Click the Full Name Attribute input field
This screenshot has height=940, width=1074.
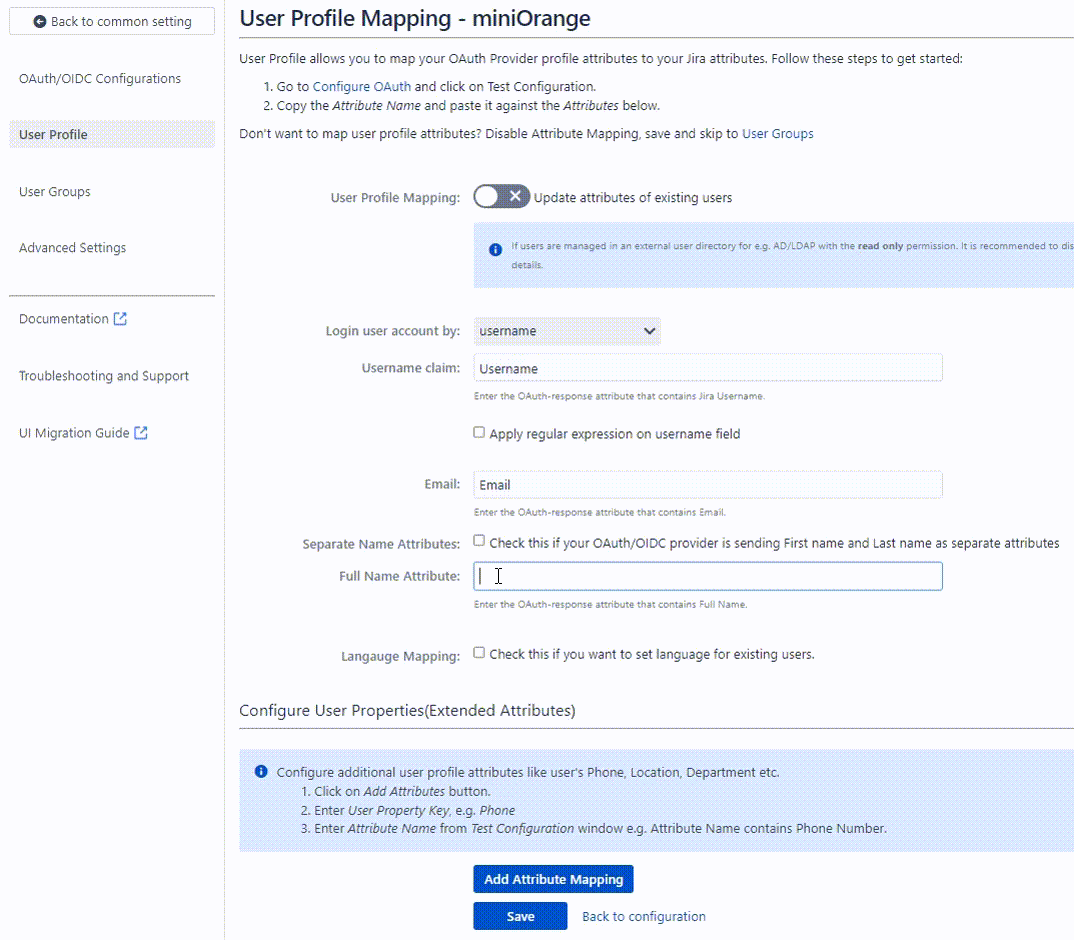708,576
